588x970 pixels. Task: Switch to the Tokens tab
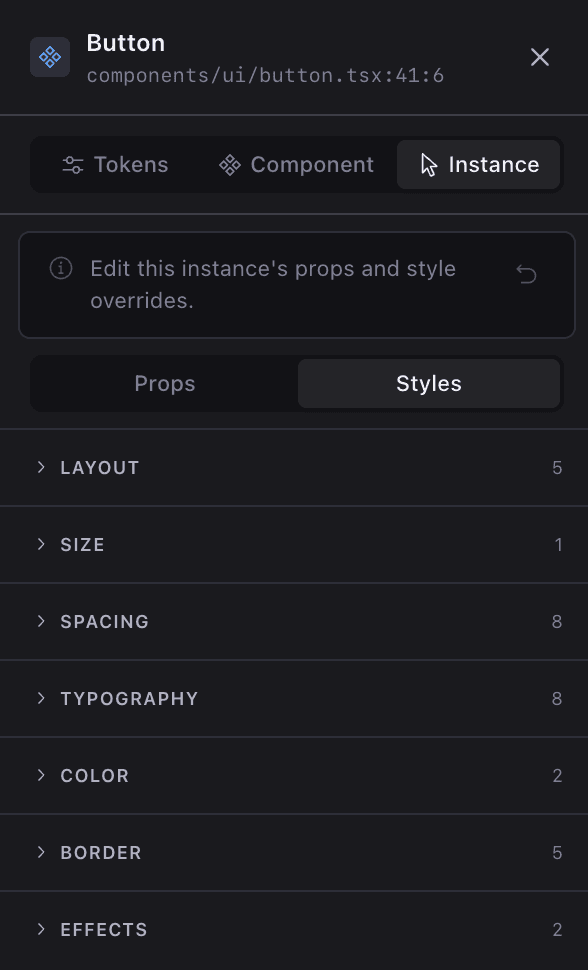pyautogui.click(x=115, y=164)
